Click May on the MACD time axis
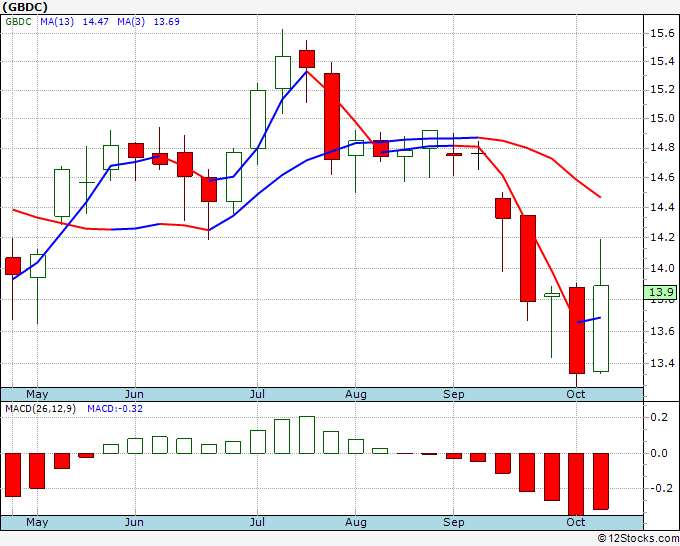 click(x=37, y=522)
